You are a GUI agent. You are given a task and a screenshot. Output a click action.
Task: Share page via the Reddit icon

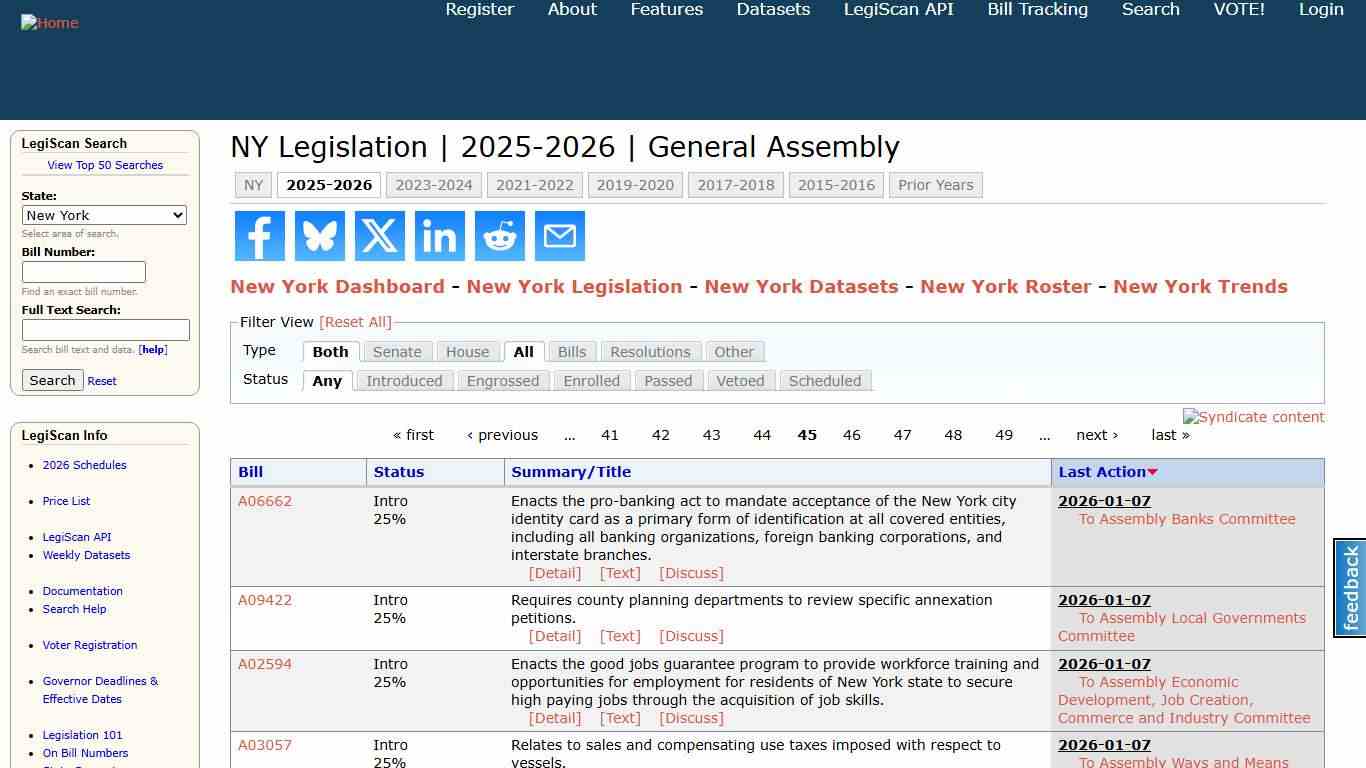pos(499,236)
